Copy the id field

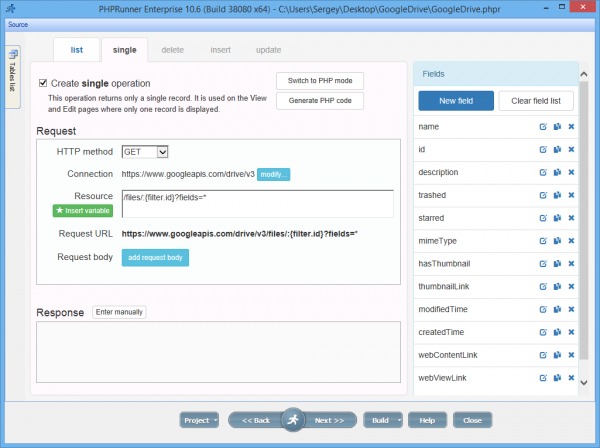pos(557,150)
